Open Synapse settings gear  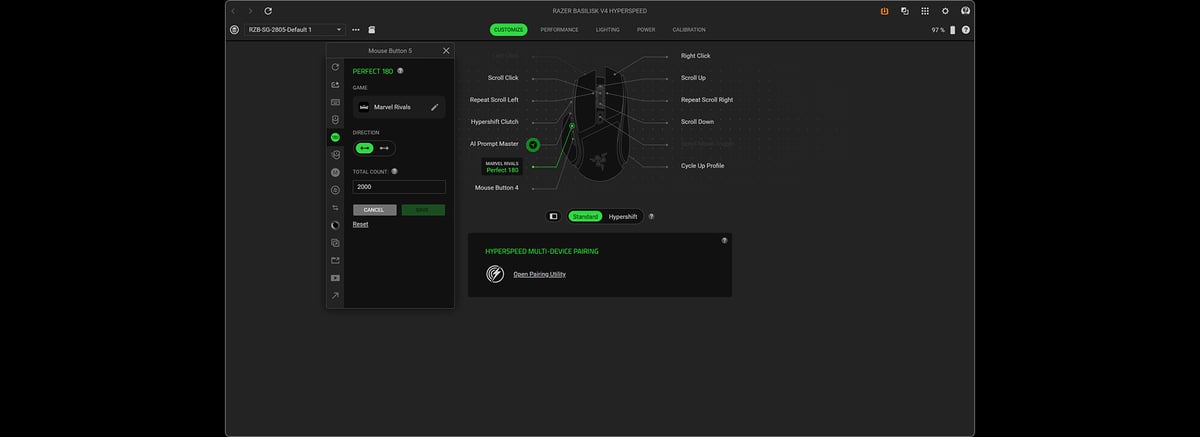pyautogui.click(x=945, y=10)
